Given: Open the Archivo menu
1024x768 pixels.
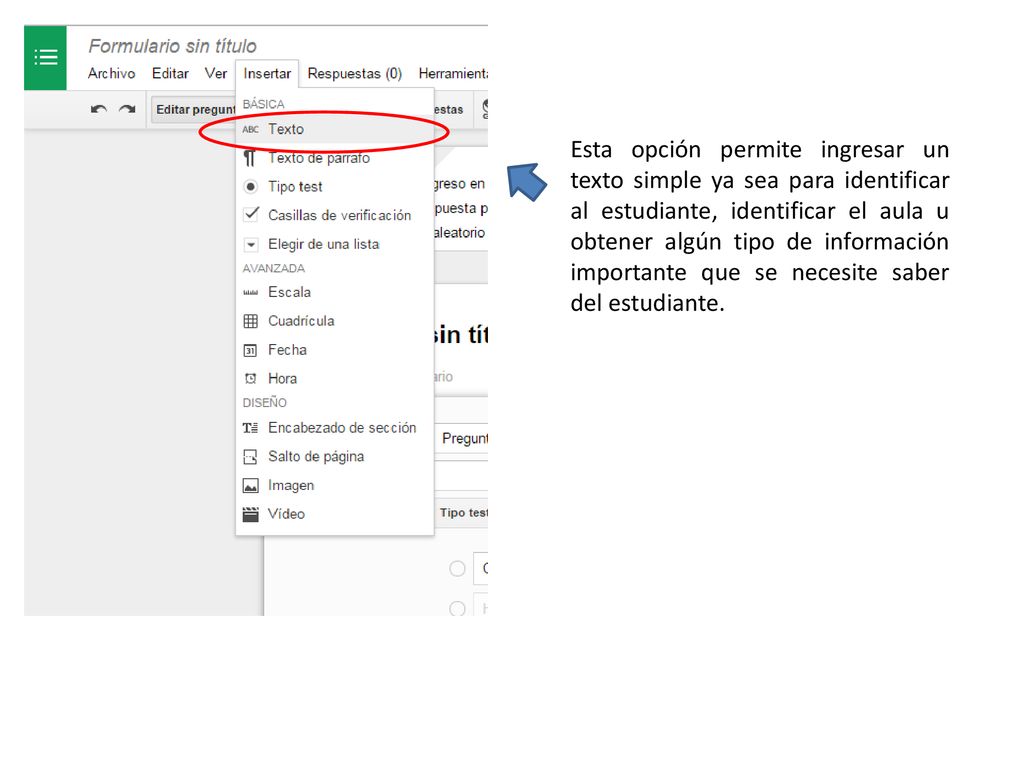Looking at the screenshot, I should pyautogui.click(x=112, y=73).
